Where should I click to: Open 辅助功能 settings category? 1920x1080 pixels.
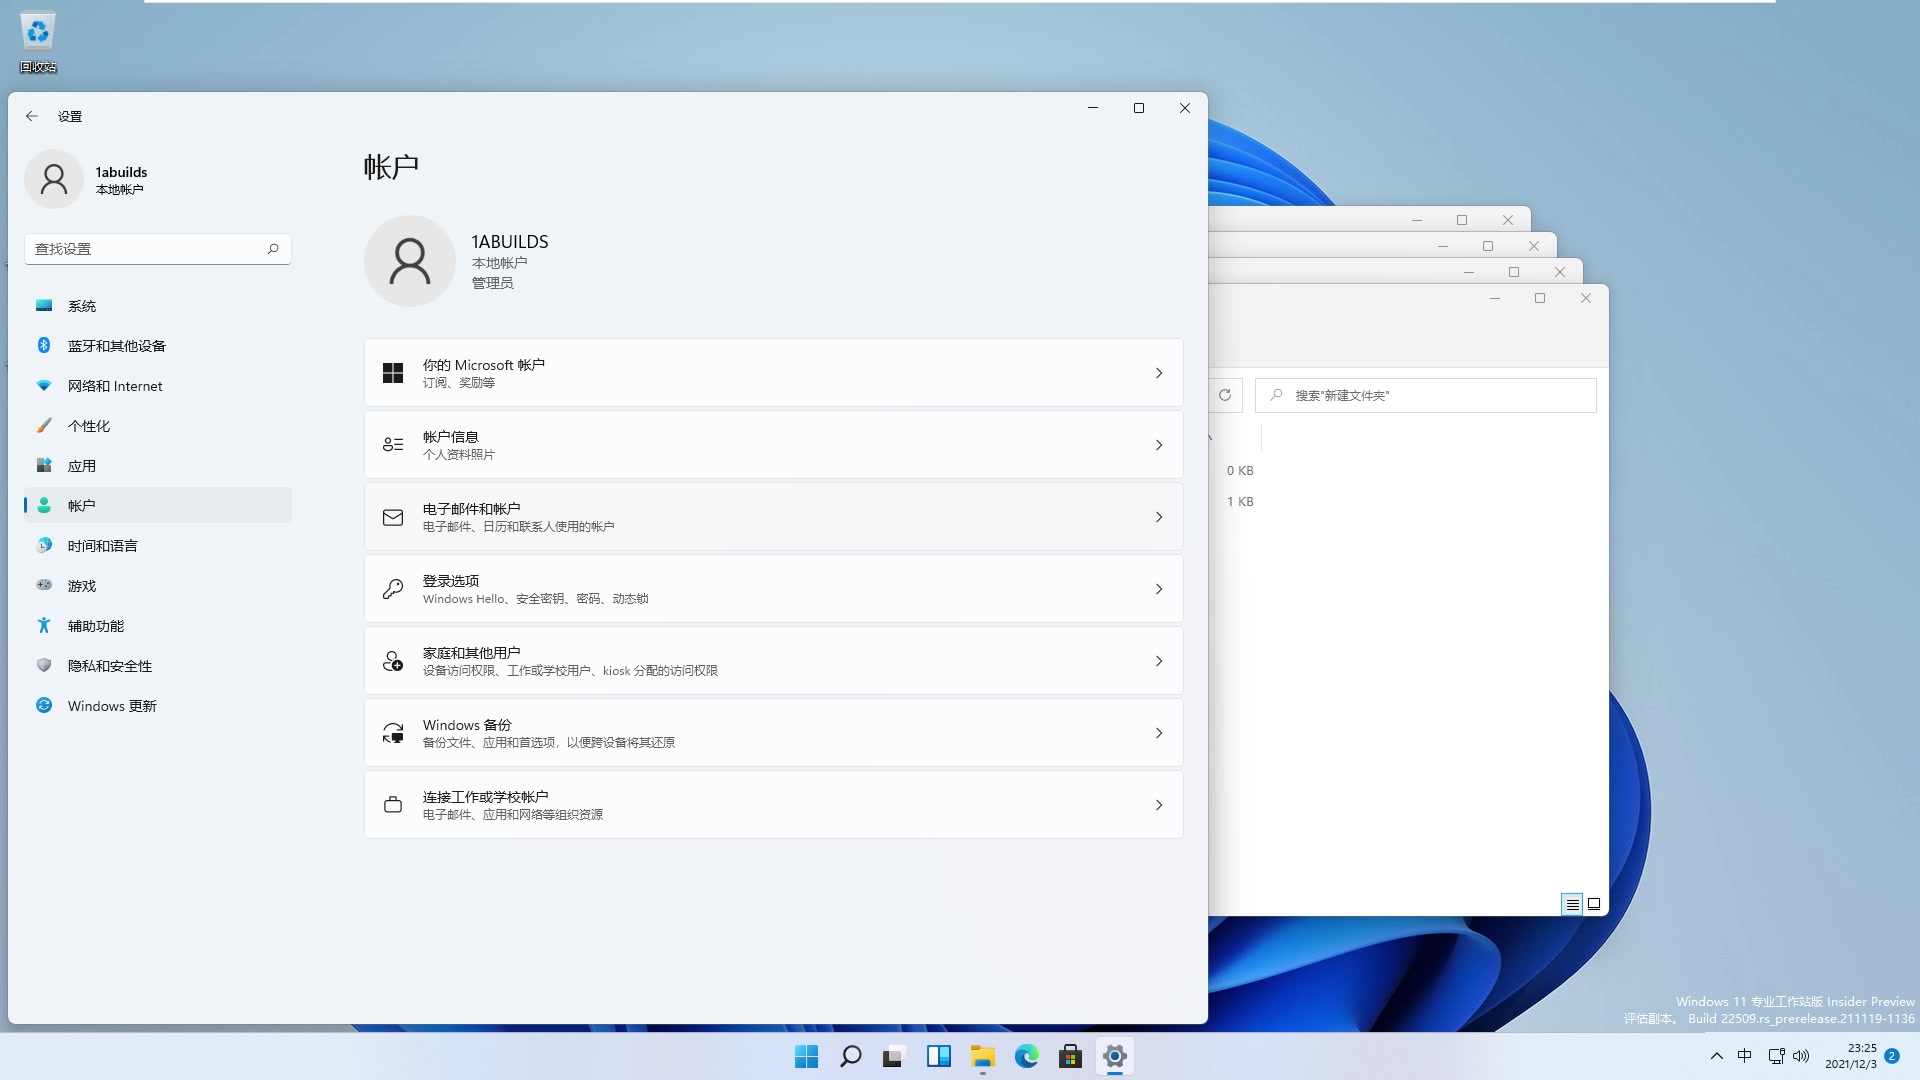click(158, 626)
